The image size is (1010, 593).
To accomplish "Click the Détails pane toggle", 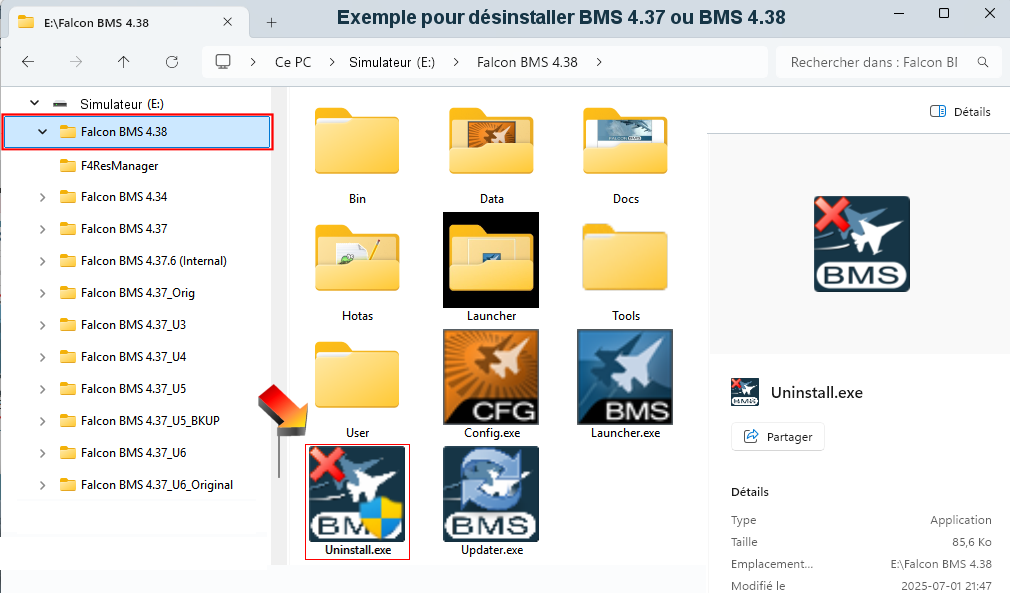I will [x=959, y=112].
